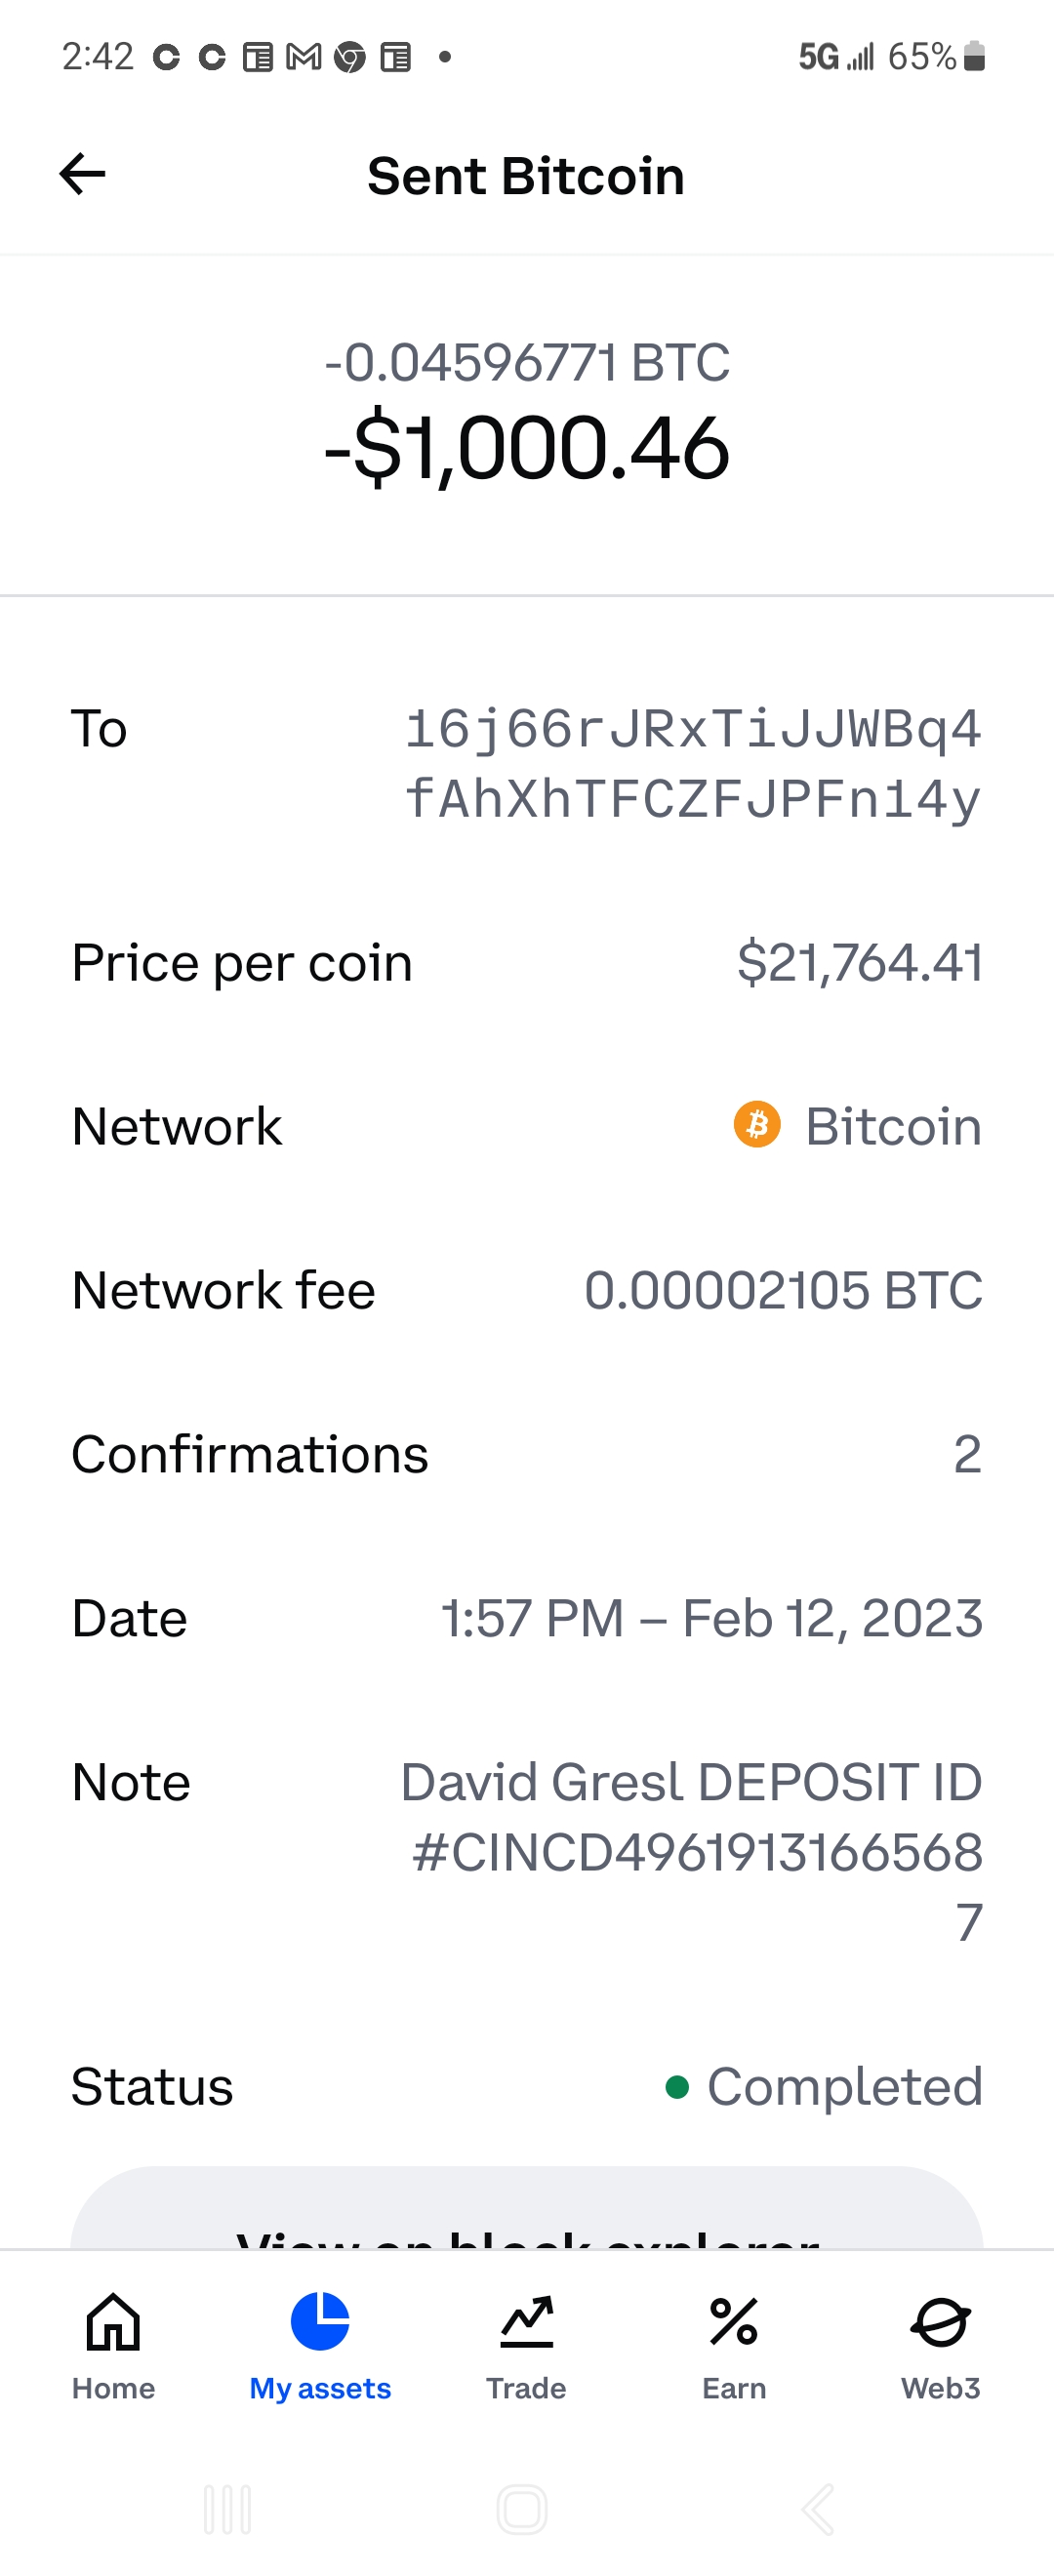Tap the deposit ID note text
This screenshot has height=2576, width=1054.
(692, 1851)
